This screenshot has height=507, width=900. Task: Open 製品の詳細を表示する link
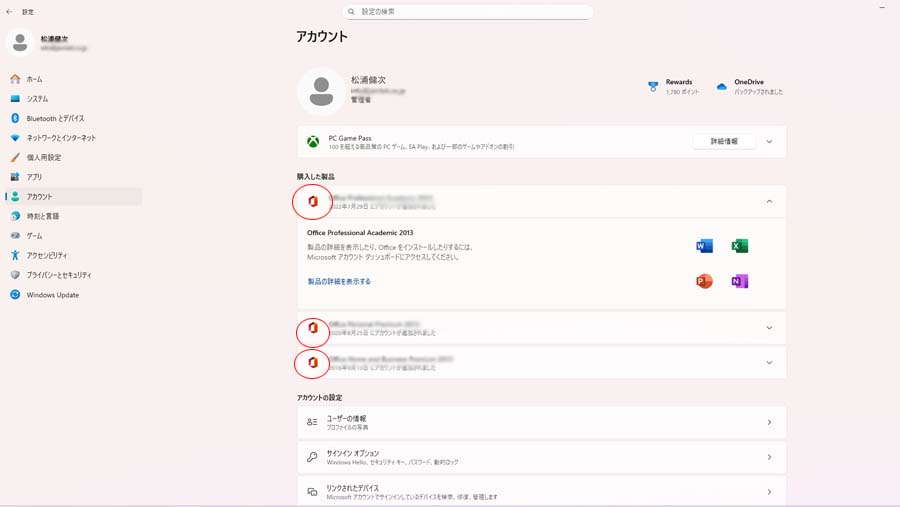(339, 281)
